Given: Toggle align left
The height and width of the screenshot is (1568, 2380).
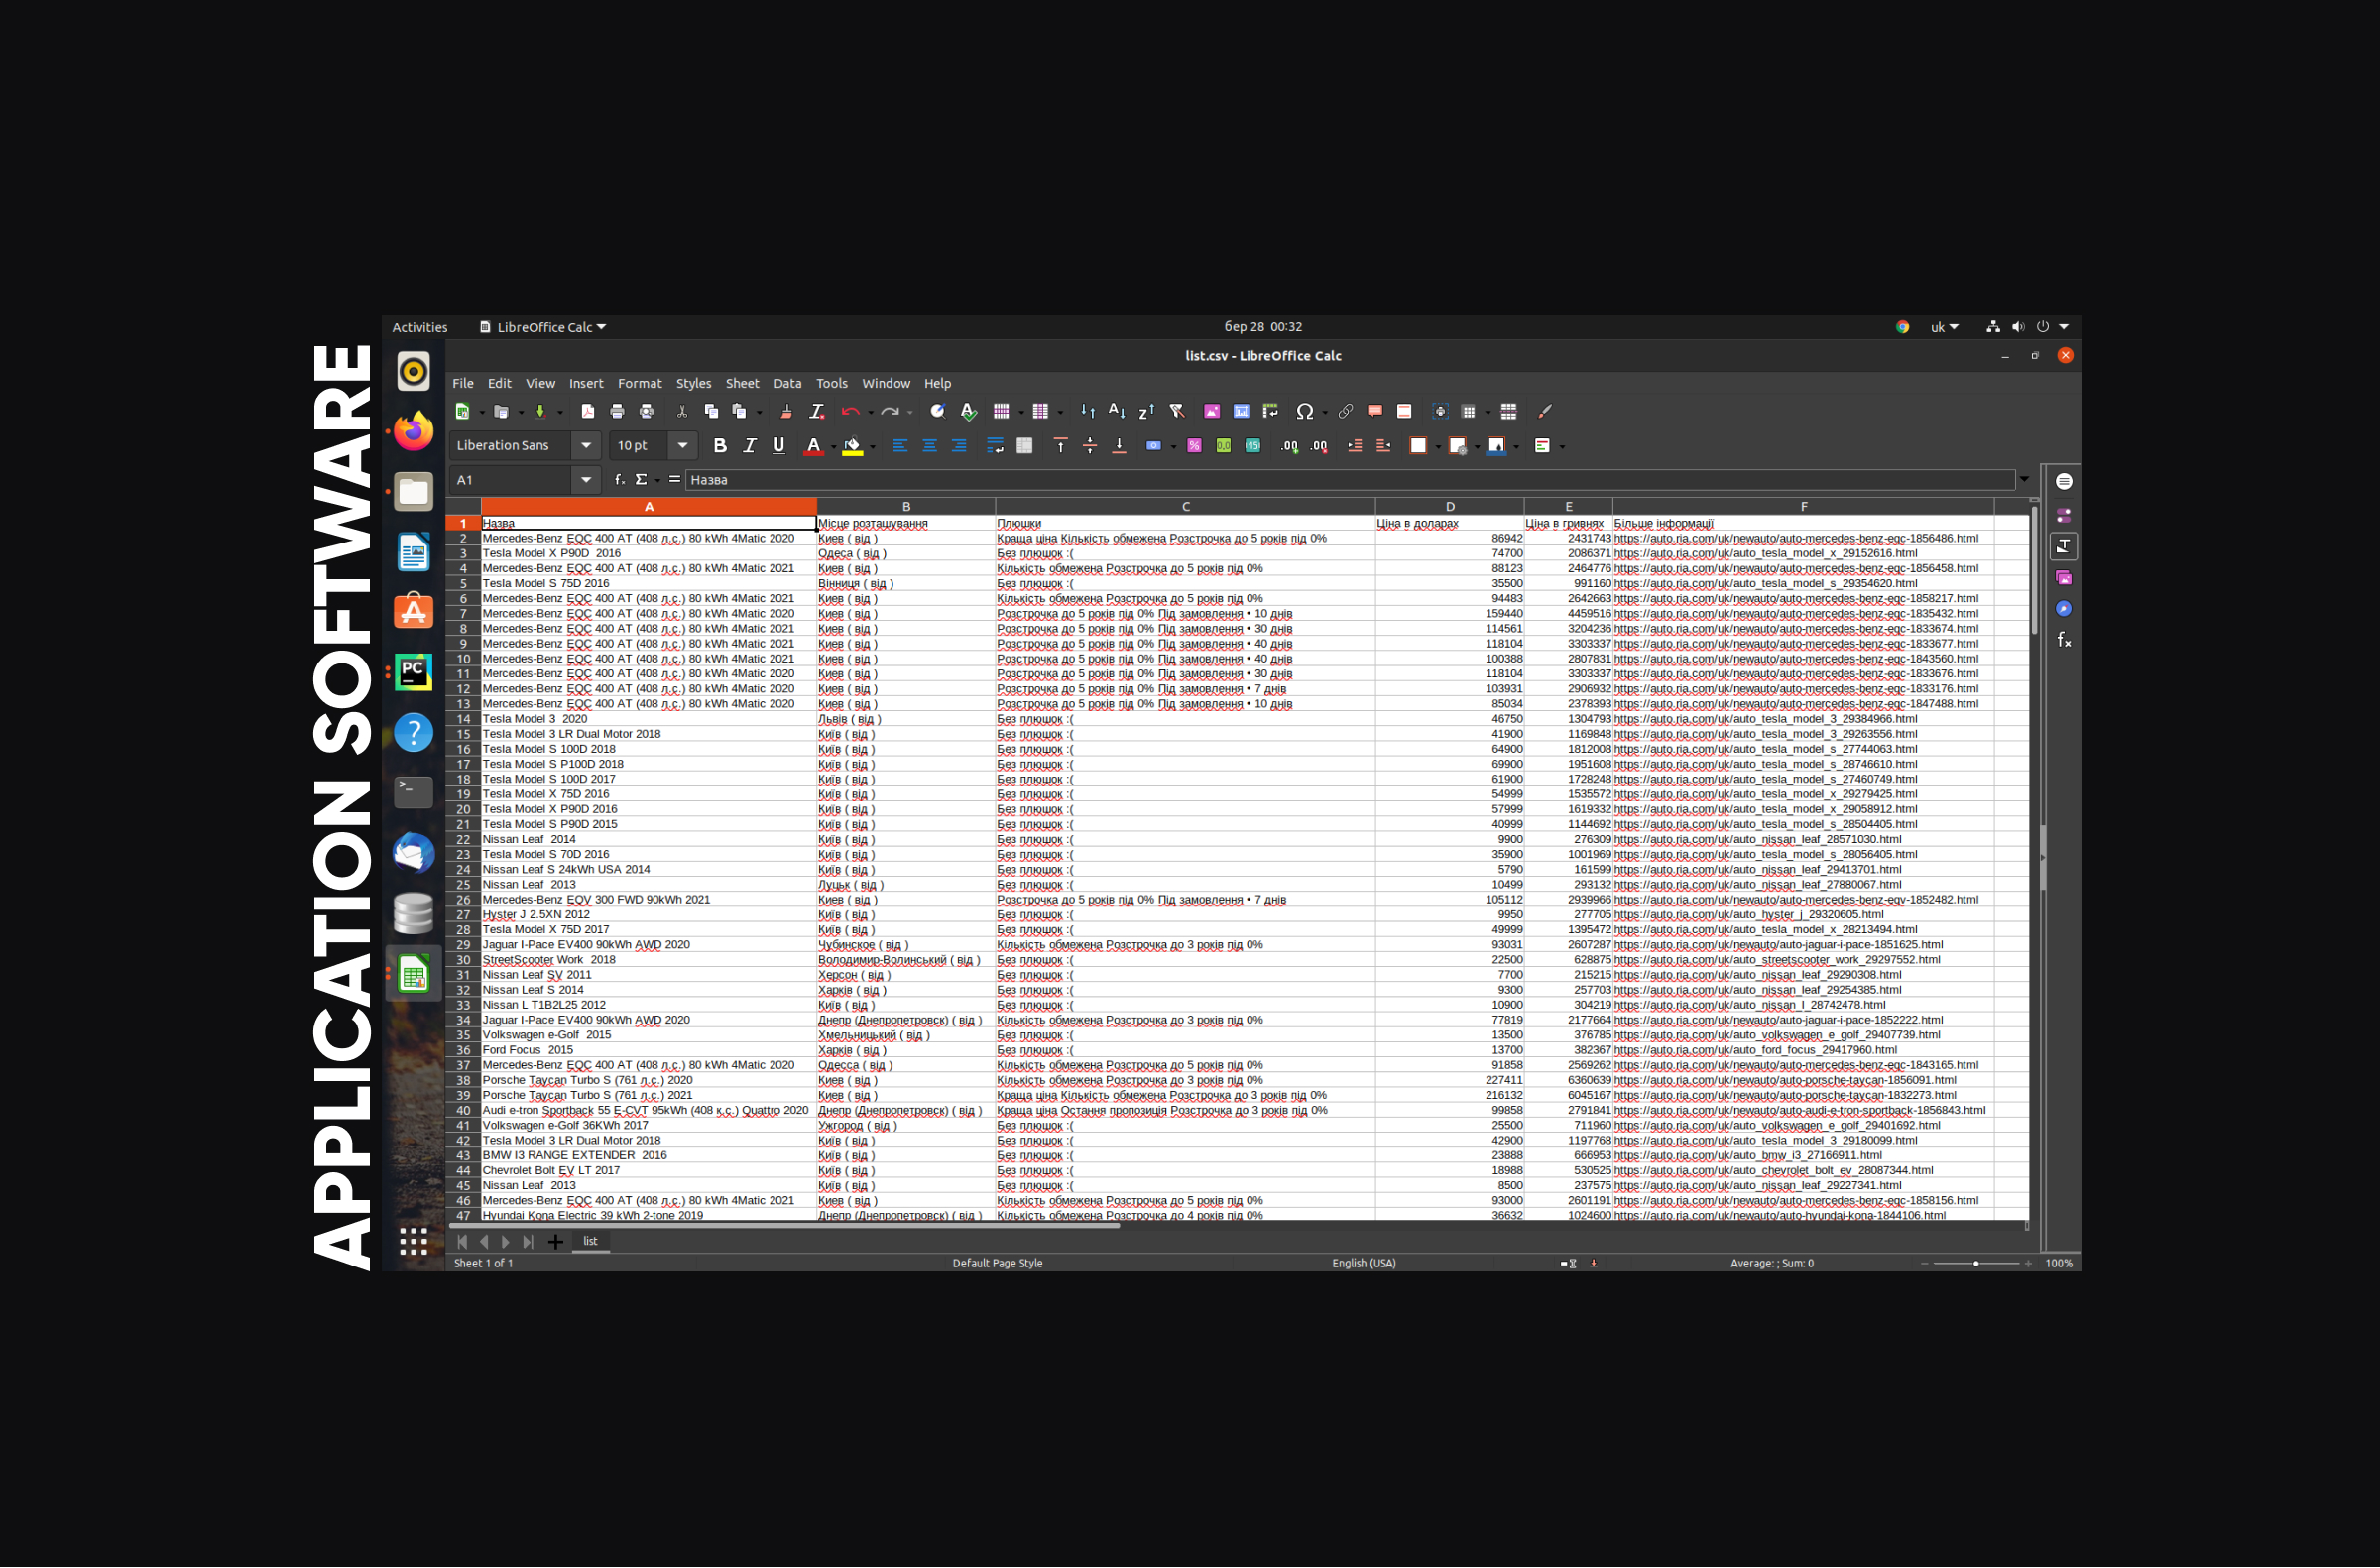Looking at the screenshot, I should pyautogui.click(x=900, y=446).
